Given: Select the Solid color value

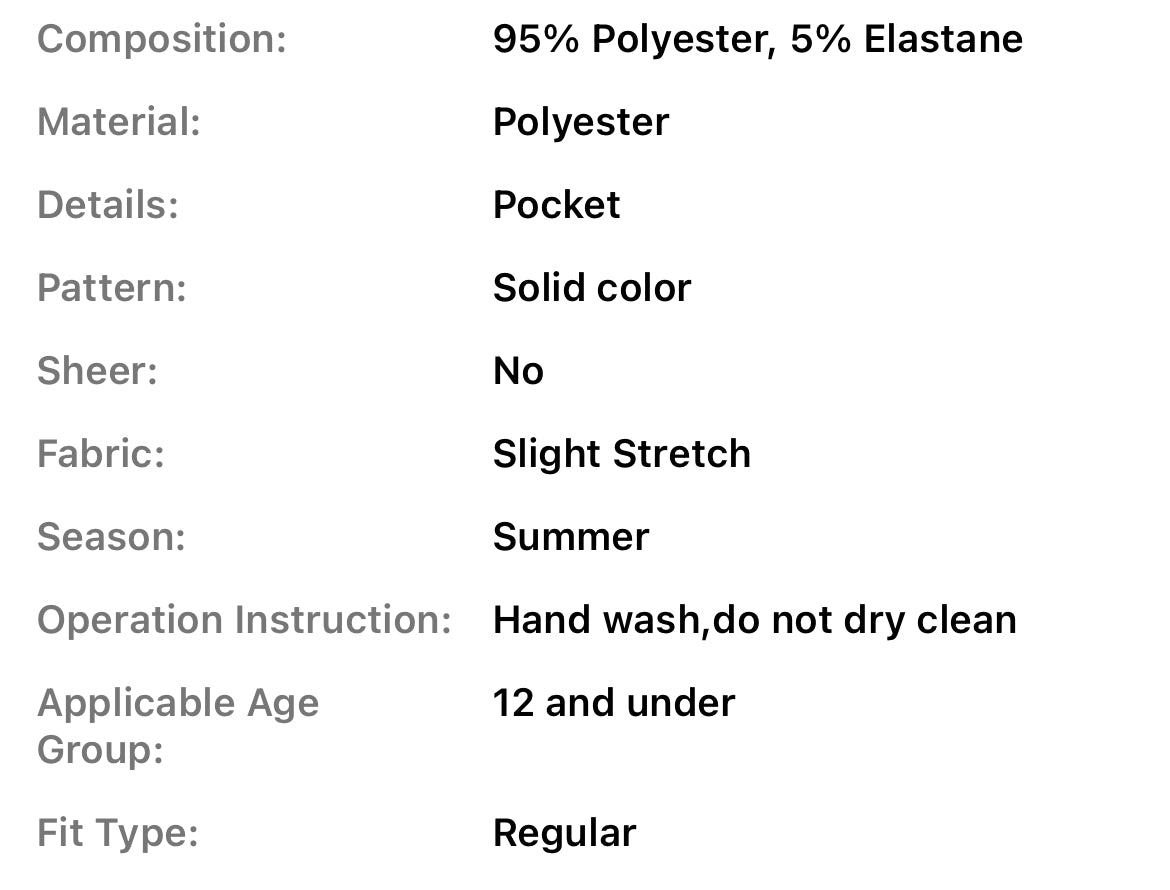Looking at the screenshot, I should click(591, 289).
